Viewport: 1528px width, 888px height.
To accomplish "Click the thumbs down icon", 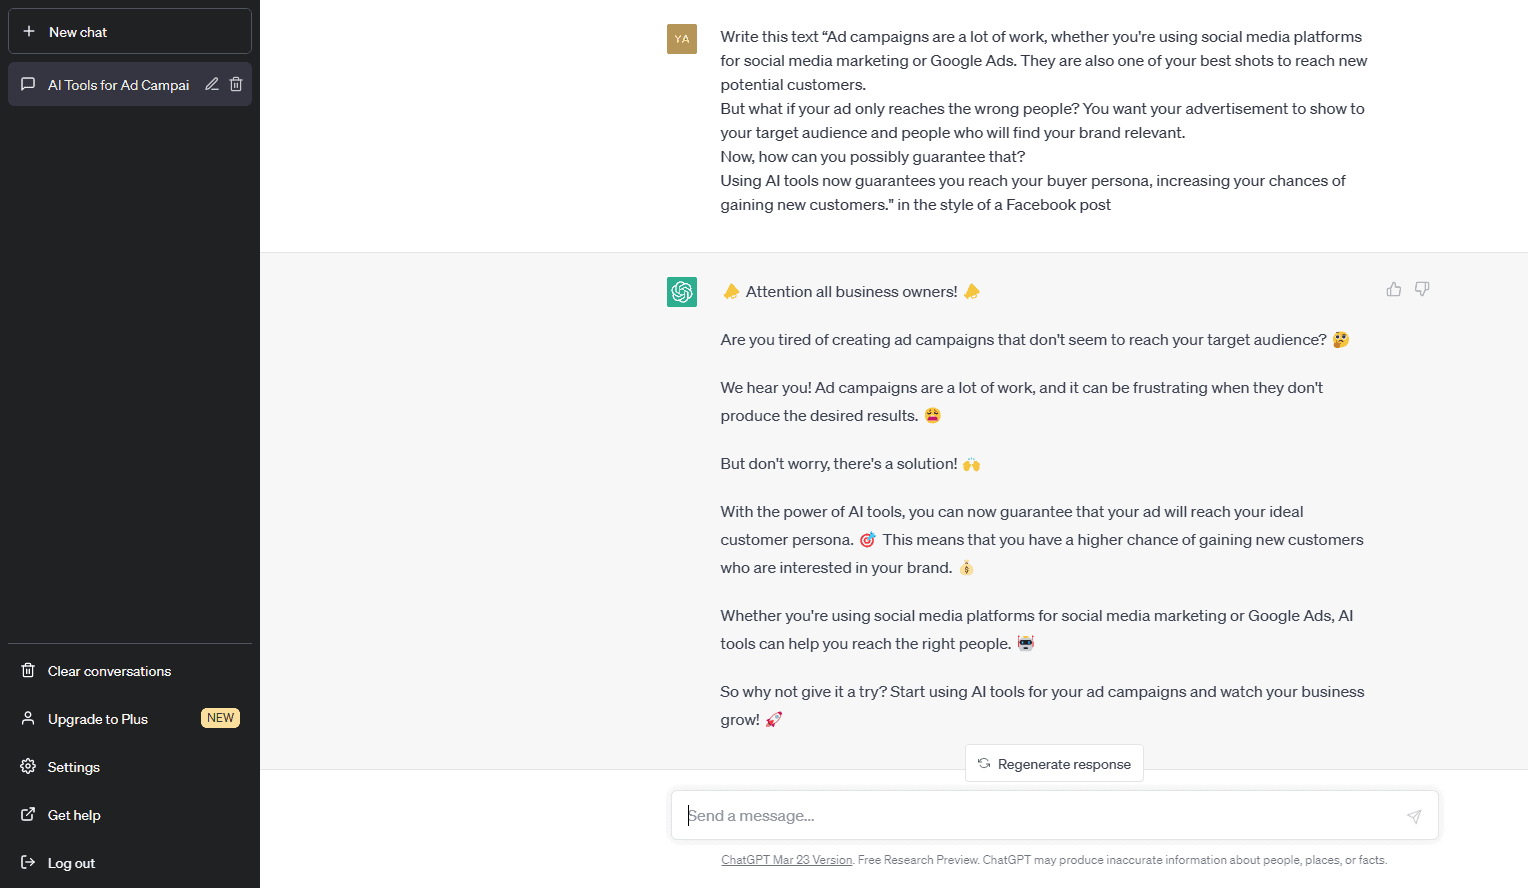I will tap(1422, 289).
